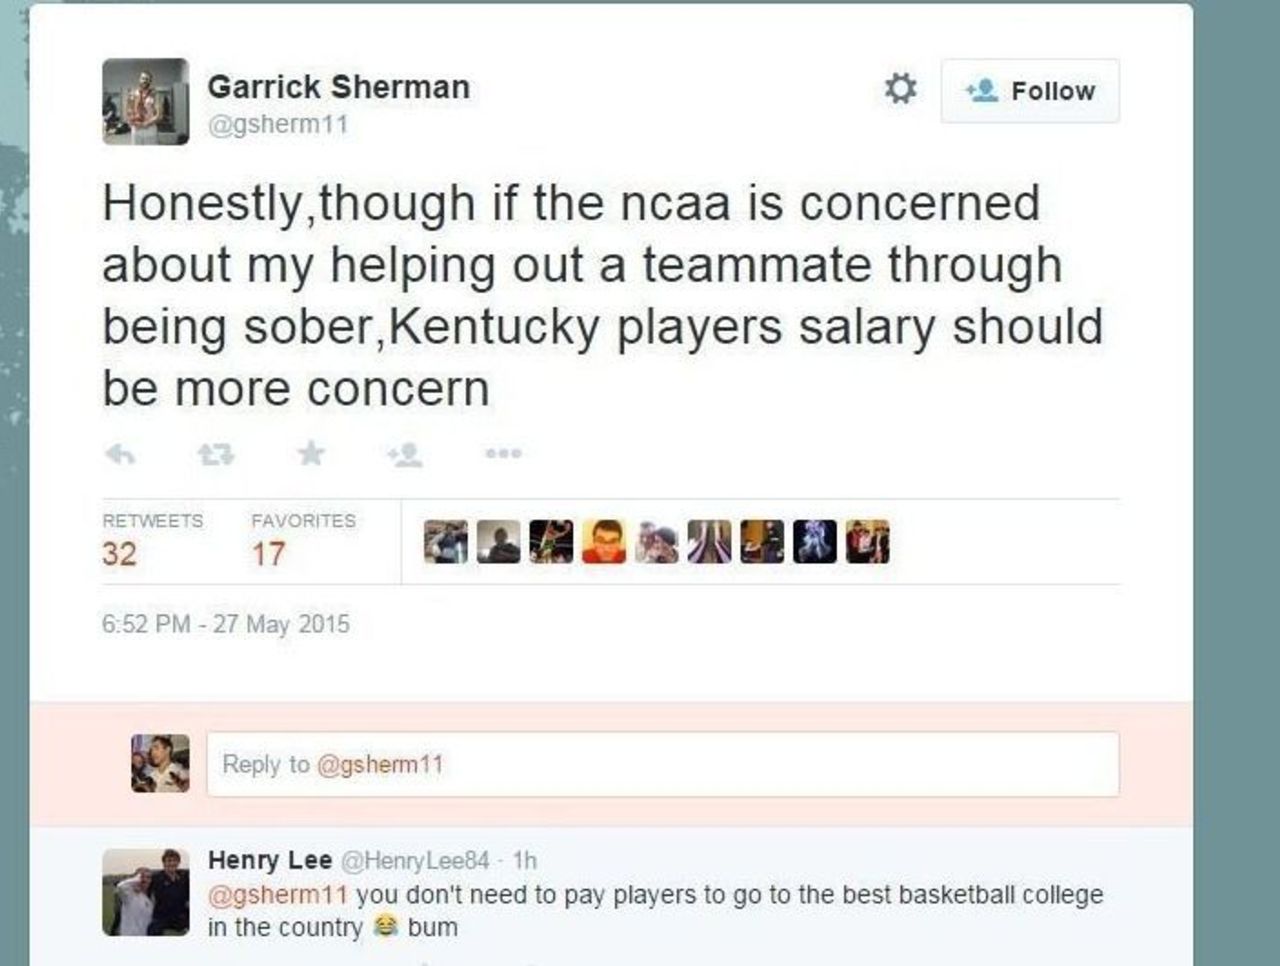View the 17 favorites list
1280x966 pixels.
[x=268, y=553]
